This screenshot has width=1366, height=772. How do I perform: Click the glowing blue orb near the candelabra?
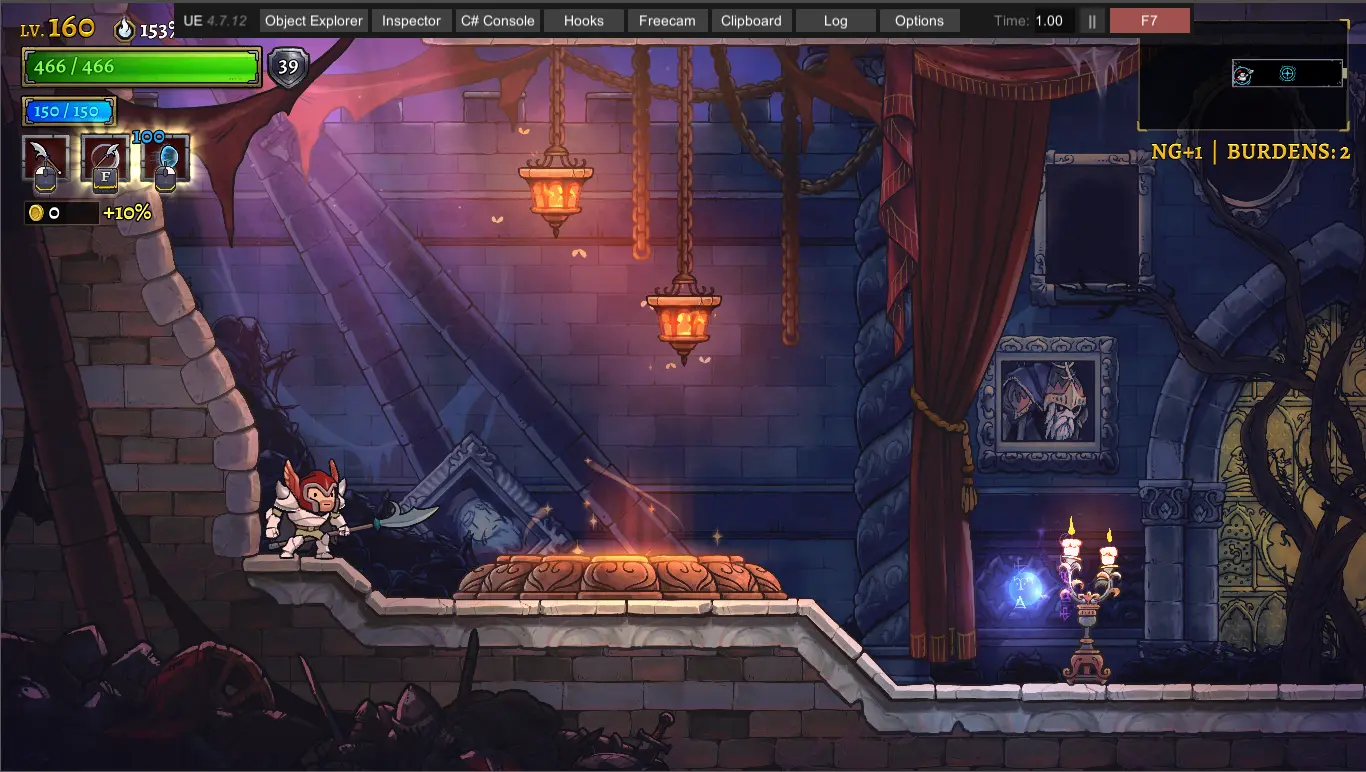pyautogui.click(x=1022, y=589)
